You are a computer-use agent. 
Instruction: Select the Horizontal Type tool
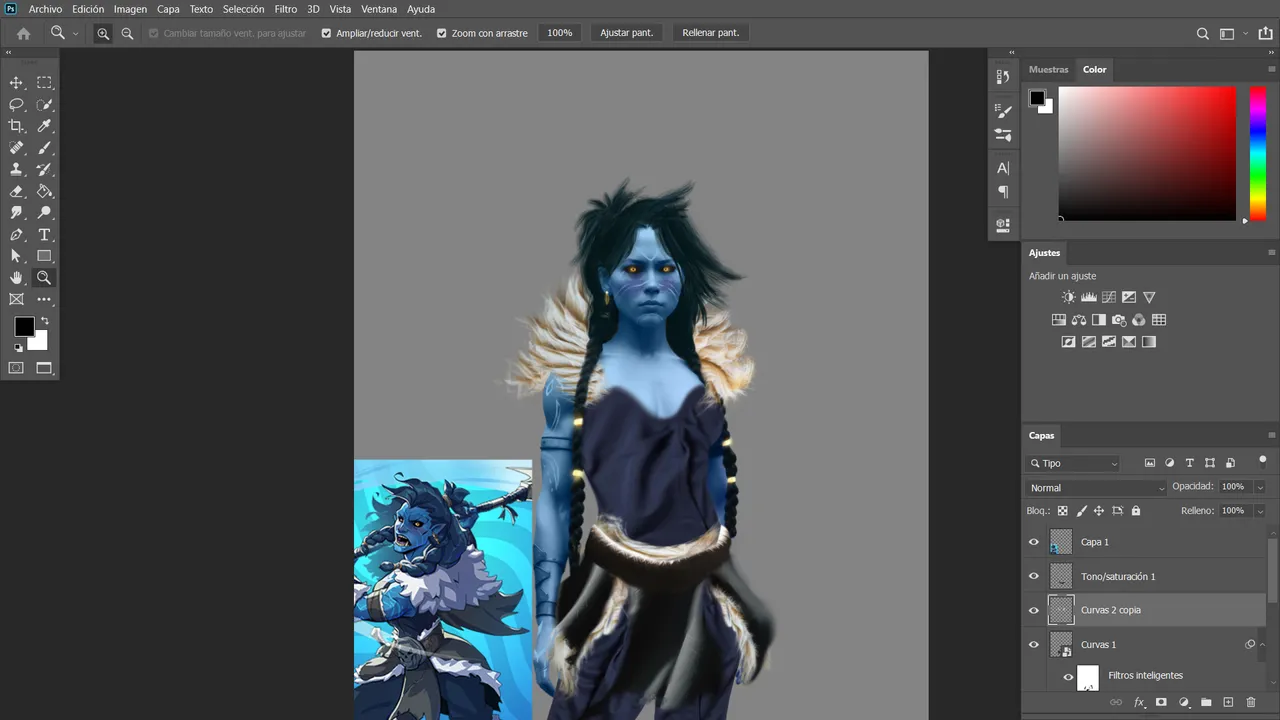click(44, 235)
